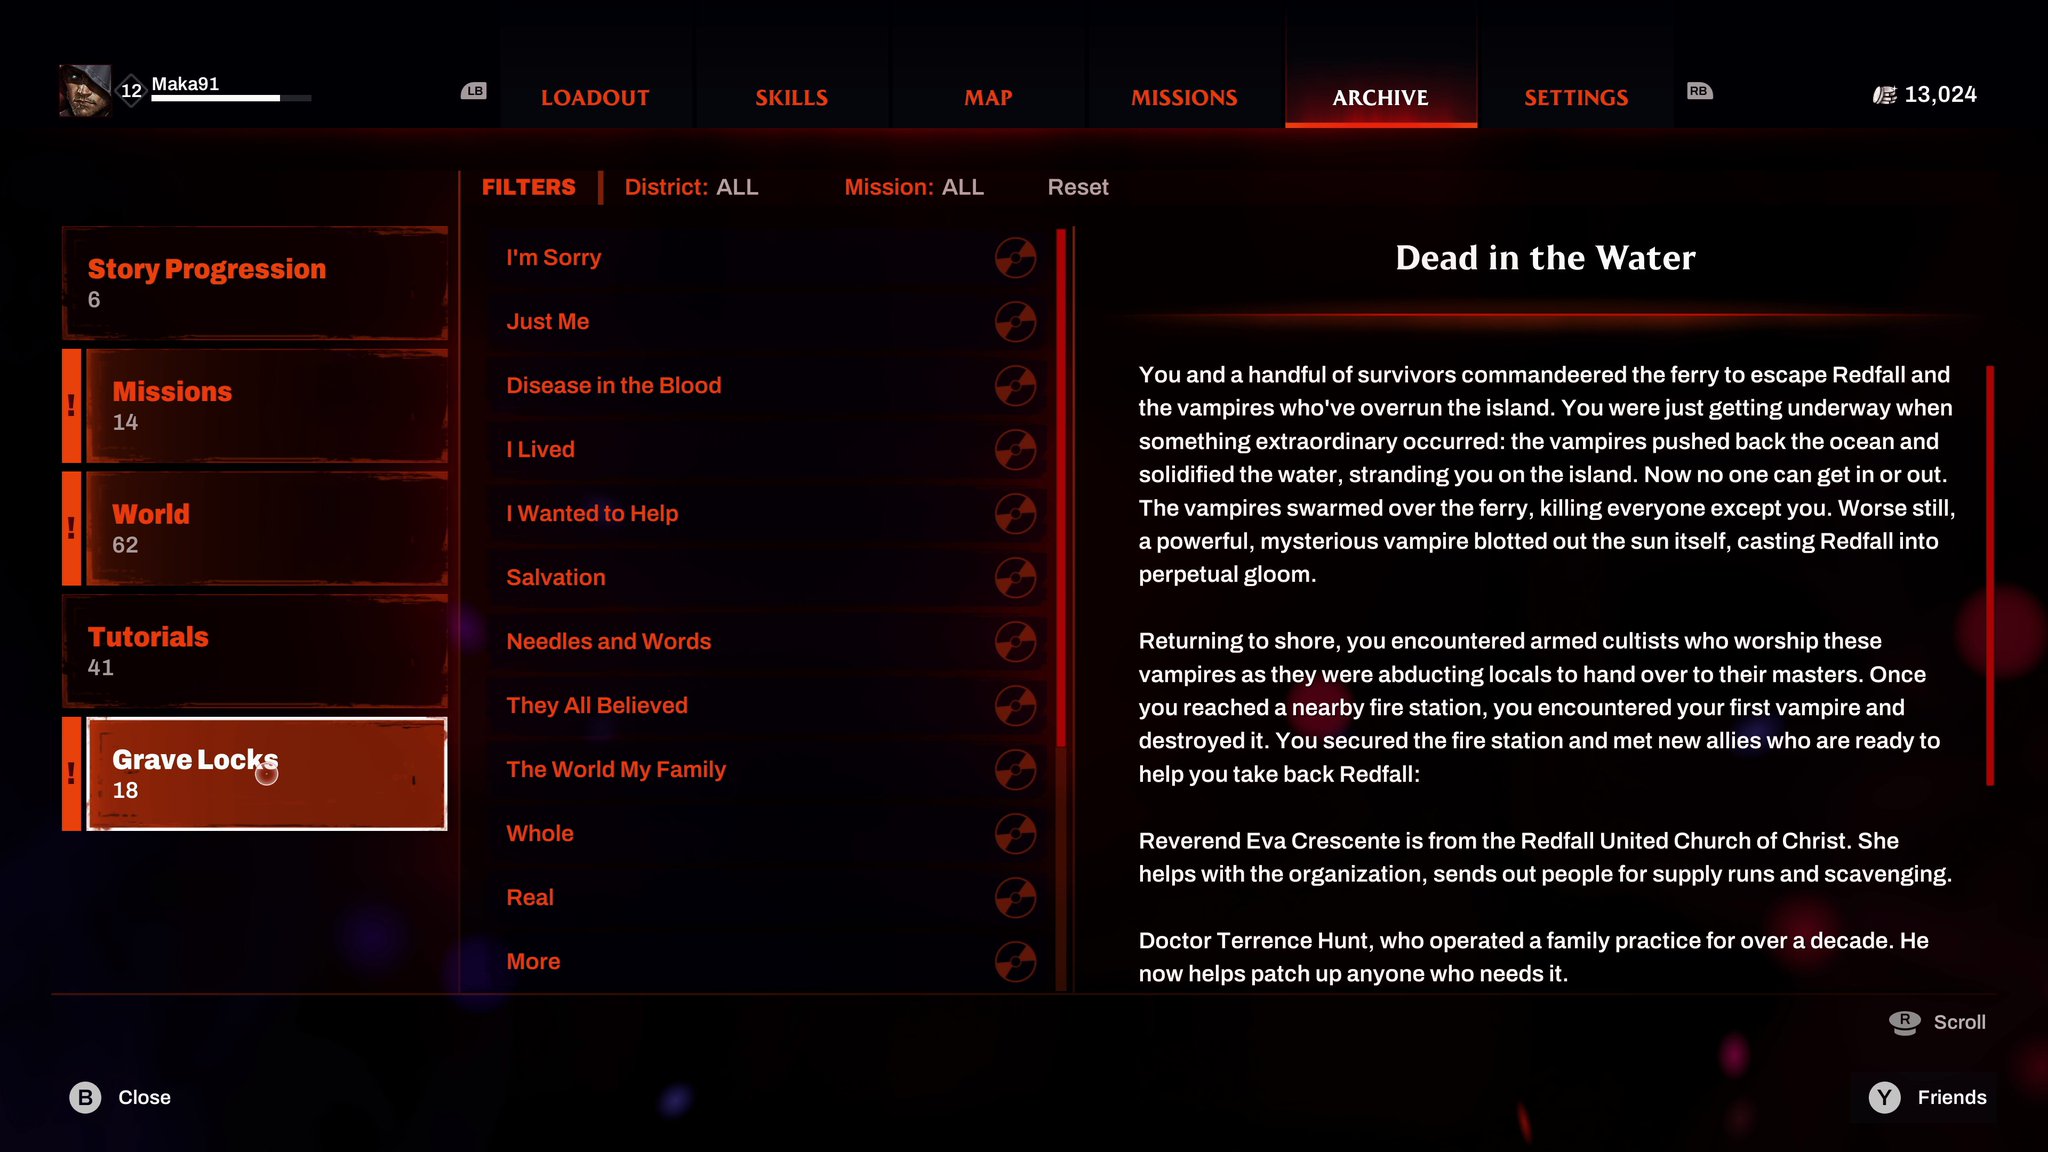Viewport: 2048px width, 1152px height.
Task: Click Reset to clear the filters
Action: [x=1077, y=187]
